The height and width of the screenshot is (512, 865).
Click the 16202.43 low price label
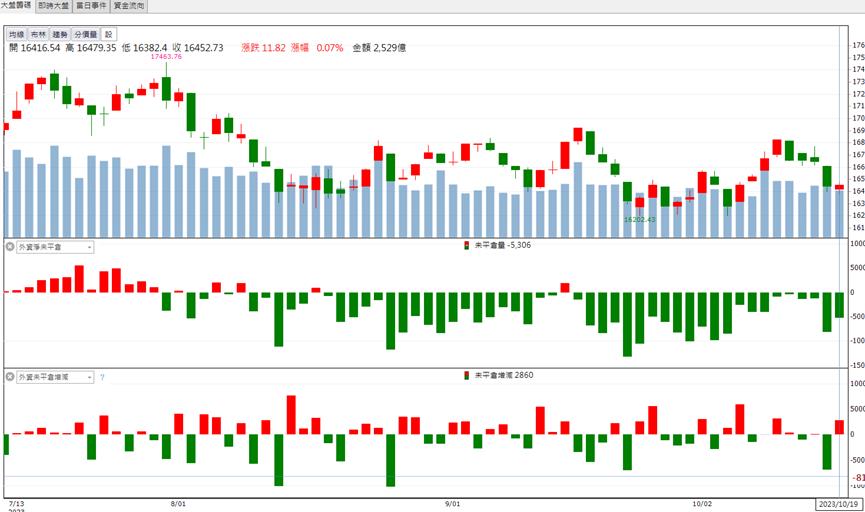pyautogui.click(x=639, y=220)
